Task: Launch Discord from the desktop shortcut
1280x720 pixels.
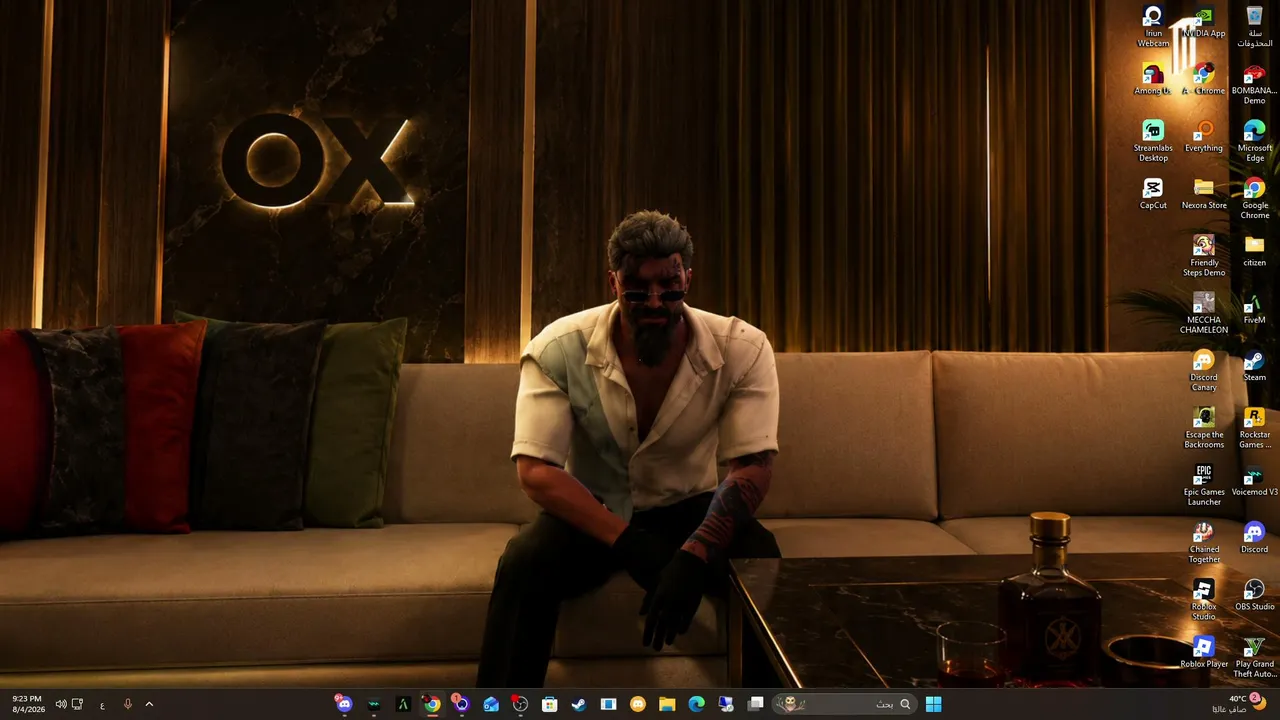Action: pyautogui.click(x=1254, y=538)
